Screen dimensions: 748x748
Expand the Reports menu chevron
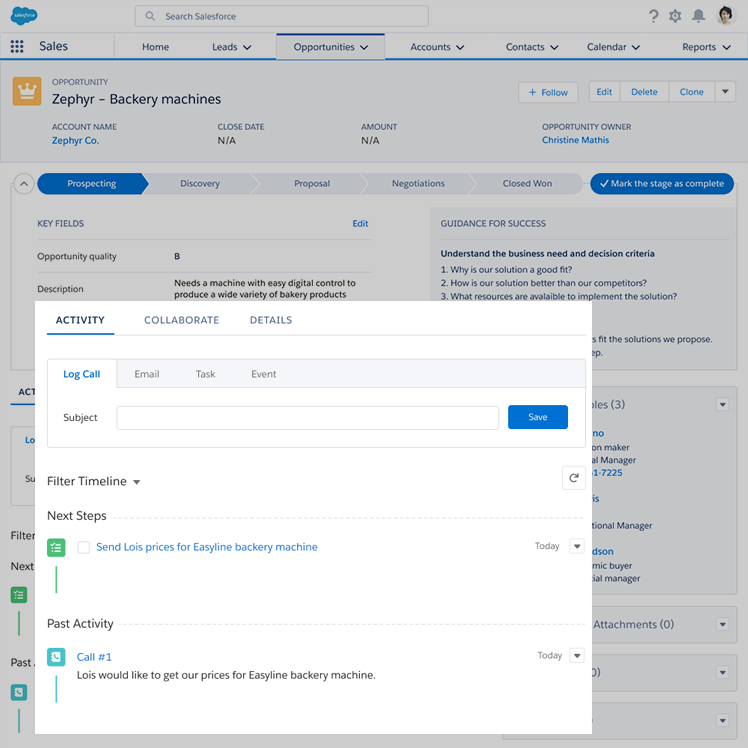(x=727, y=47)
